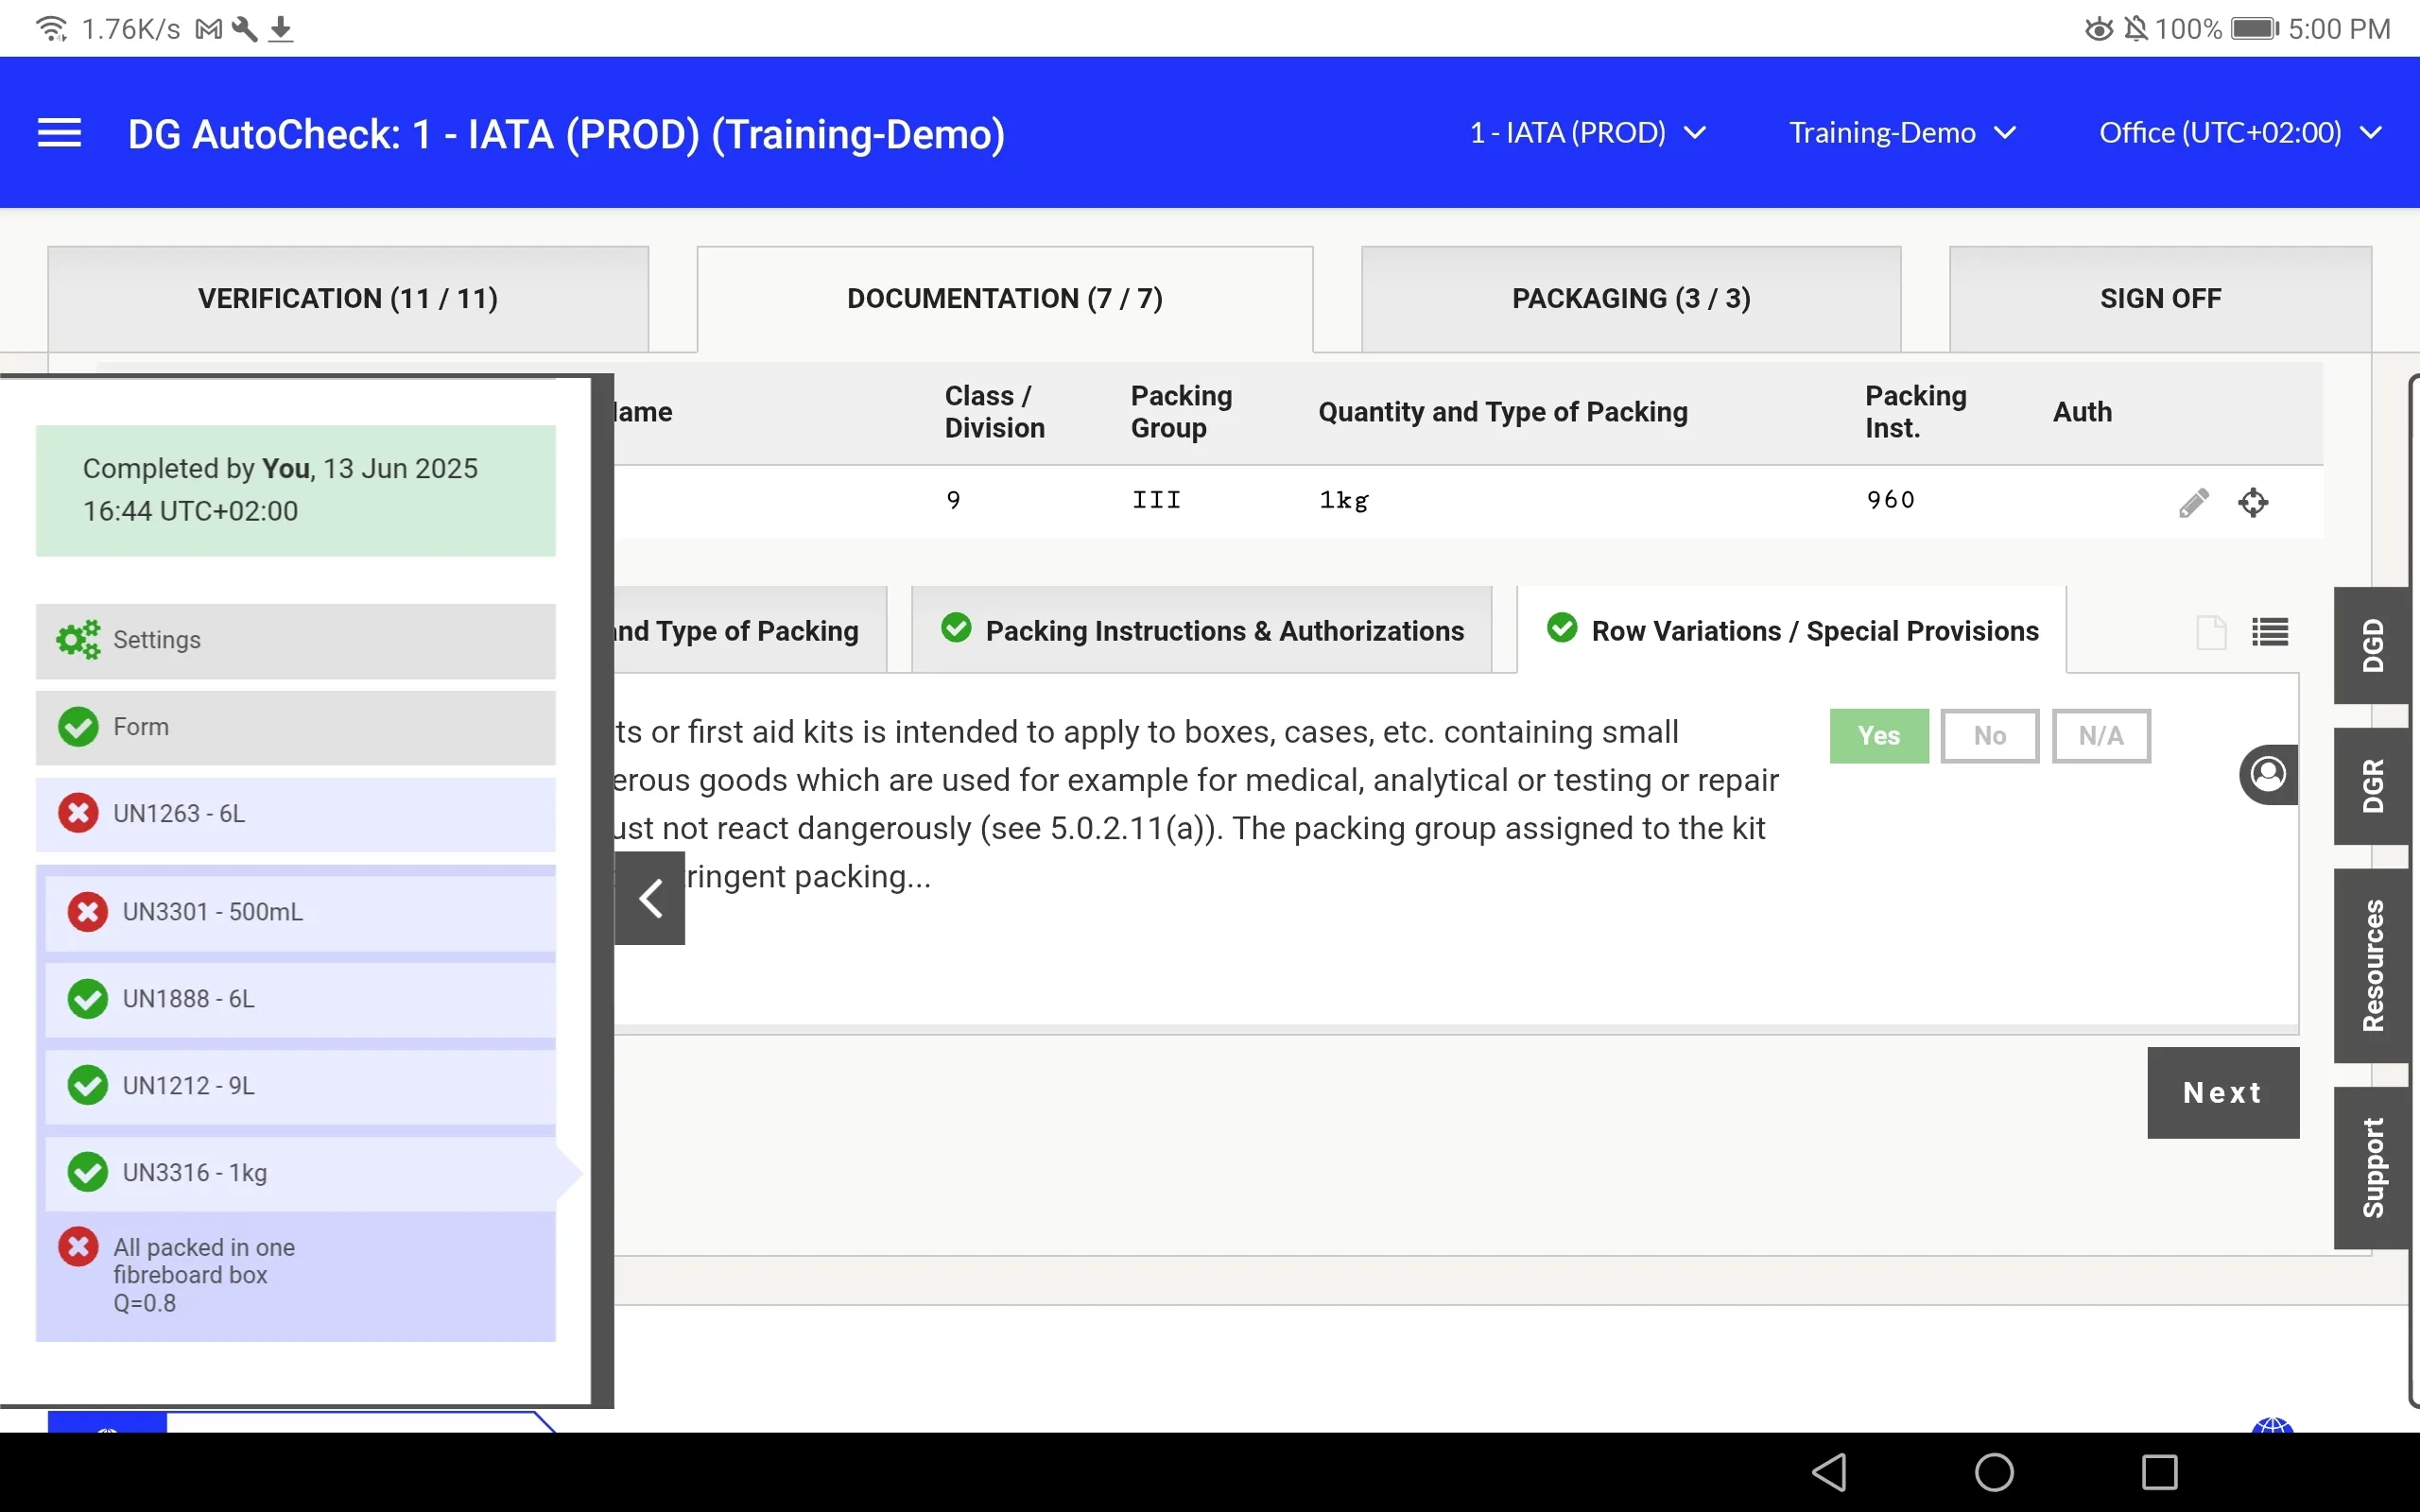Open the Resources side panel

point(2374,966)
